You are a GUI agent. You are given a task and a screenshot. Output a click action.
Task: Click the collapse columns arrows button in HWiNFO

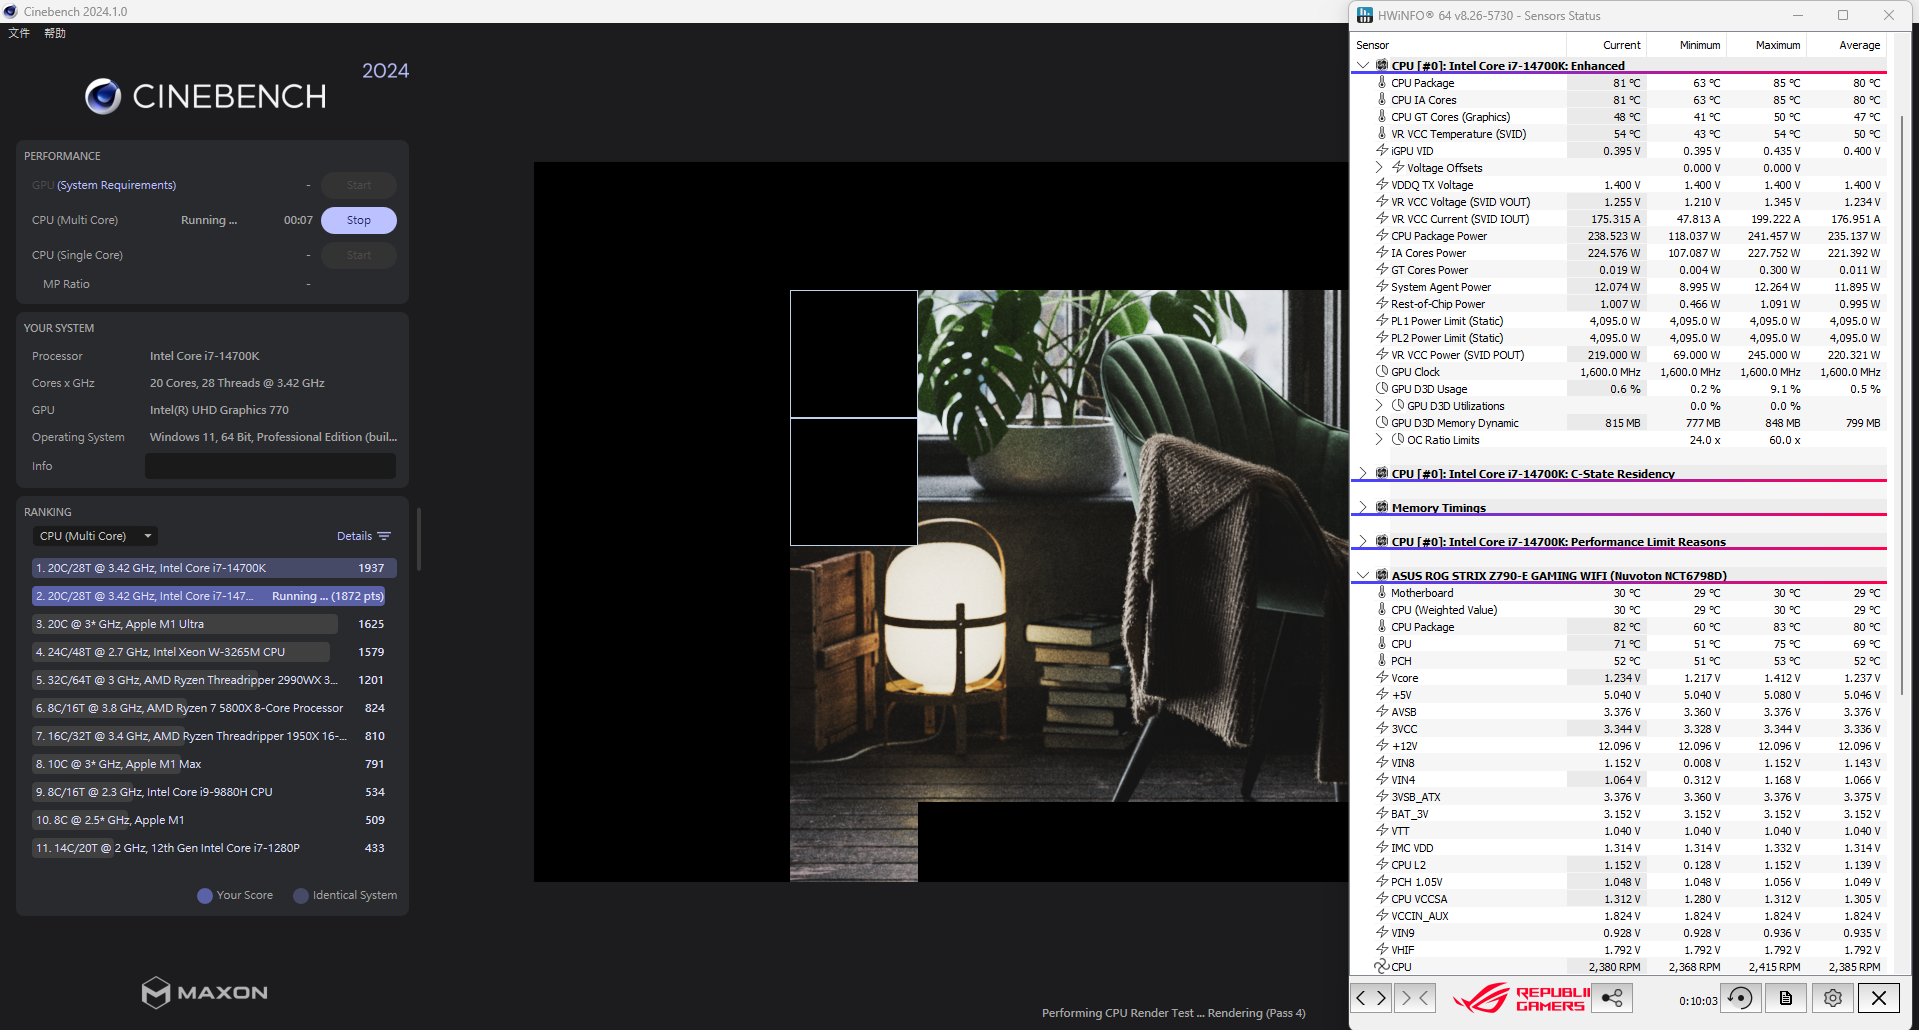click(1415, 997)
